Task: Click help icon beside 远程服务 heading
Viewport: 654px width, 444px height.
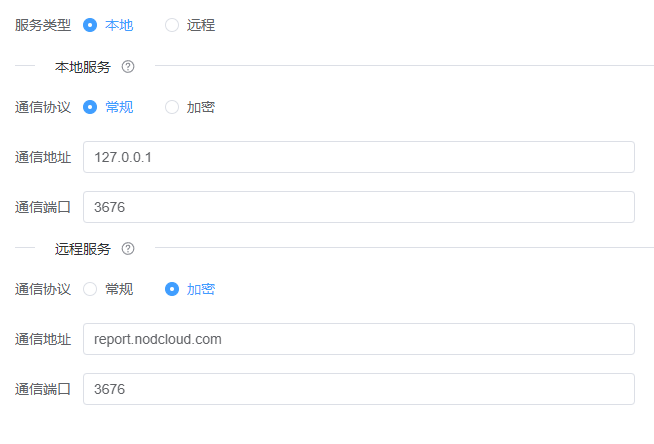Action: click(127, 249)
